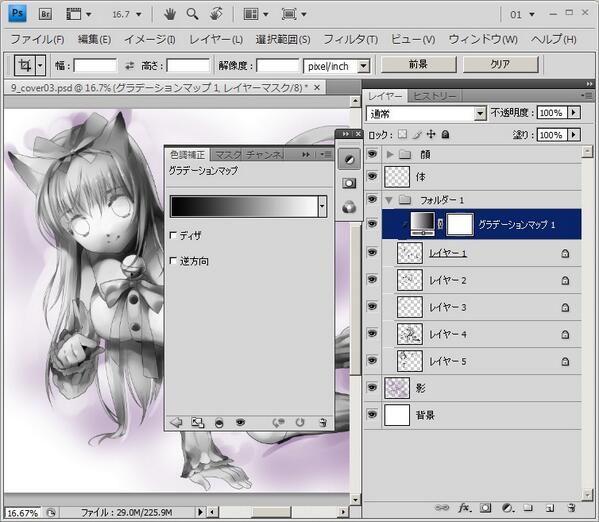
Task: Launch Bridge via the Br icon
Action: 45,14
